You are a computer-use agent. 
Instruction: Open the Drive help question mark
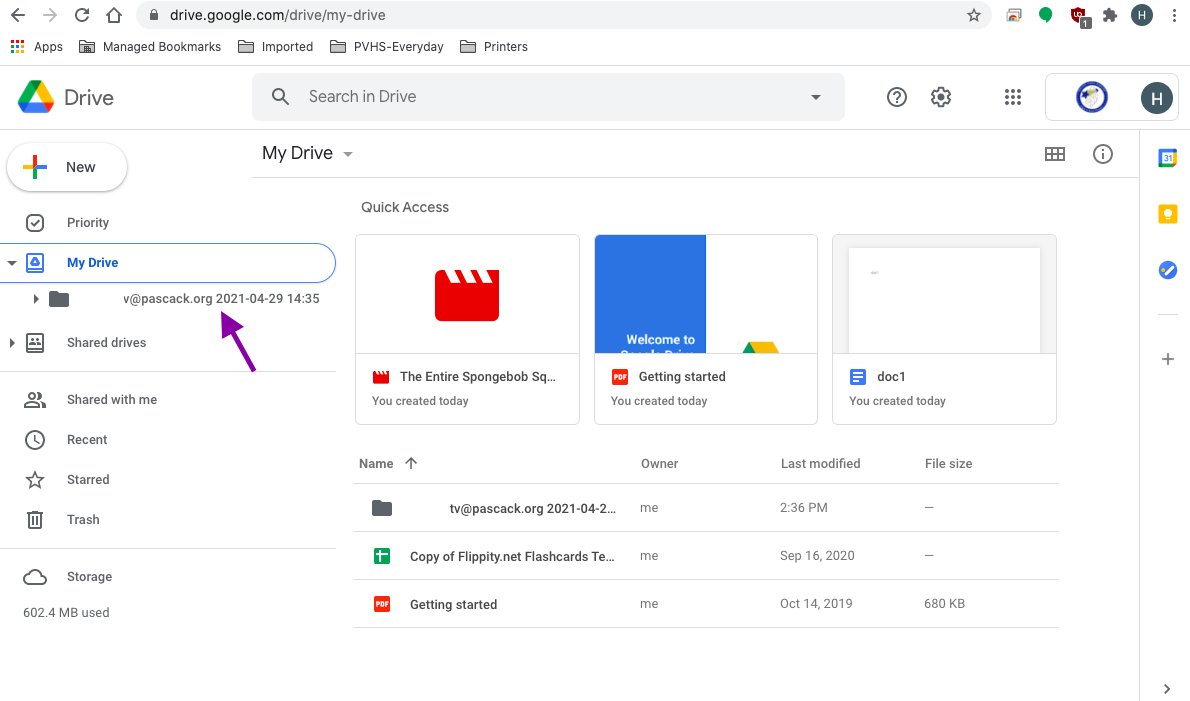point(896,97)
